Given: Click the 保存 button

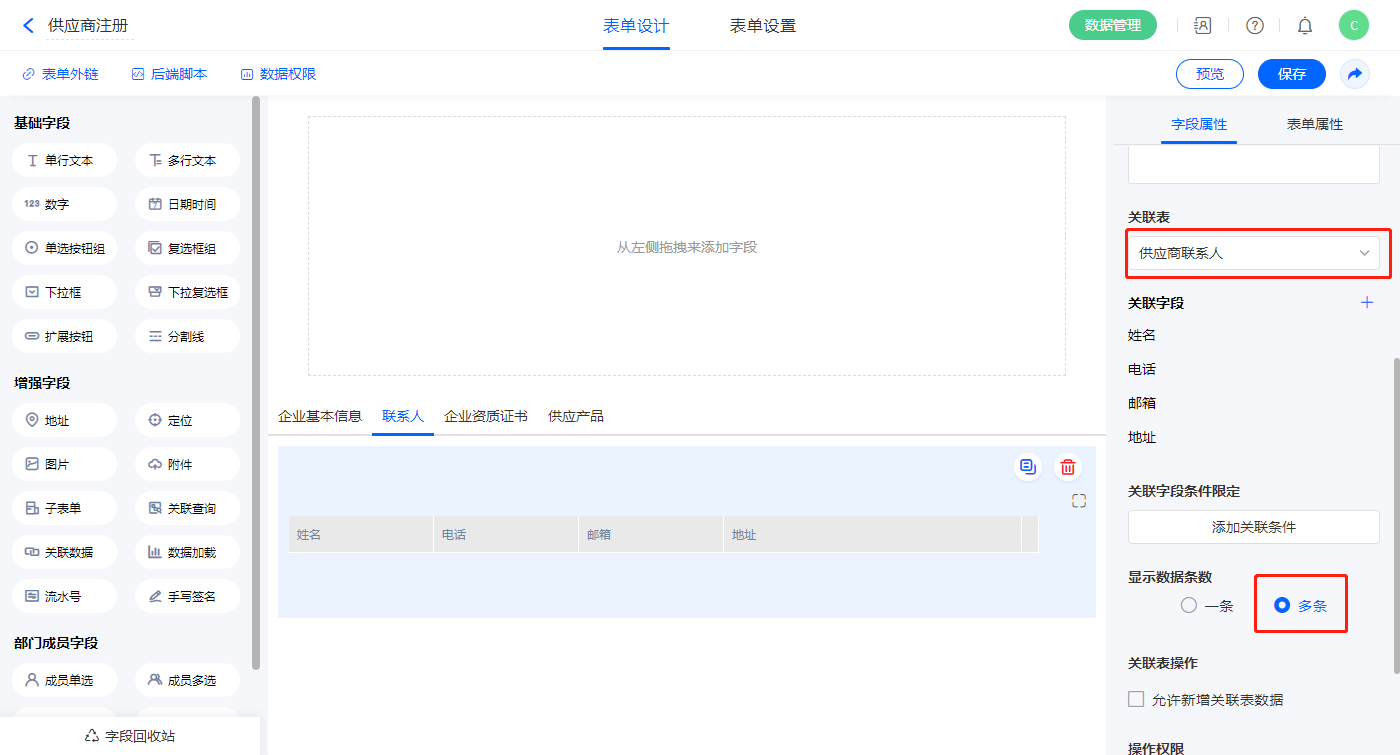Looking at the screenshot, I should [x=1291, y=74].
